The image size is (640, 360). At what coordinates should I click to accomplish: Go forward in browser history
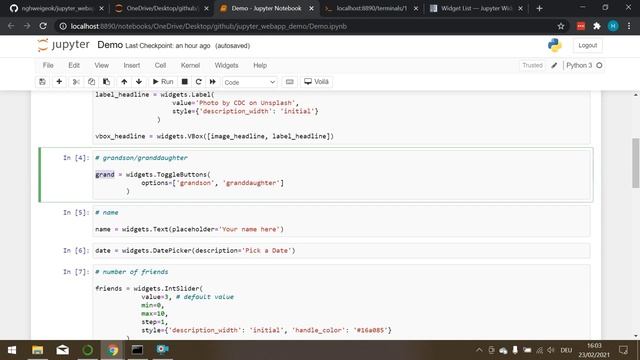tap(27, 26)
